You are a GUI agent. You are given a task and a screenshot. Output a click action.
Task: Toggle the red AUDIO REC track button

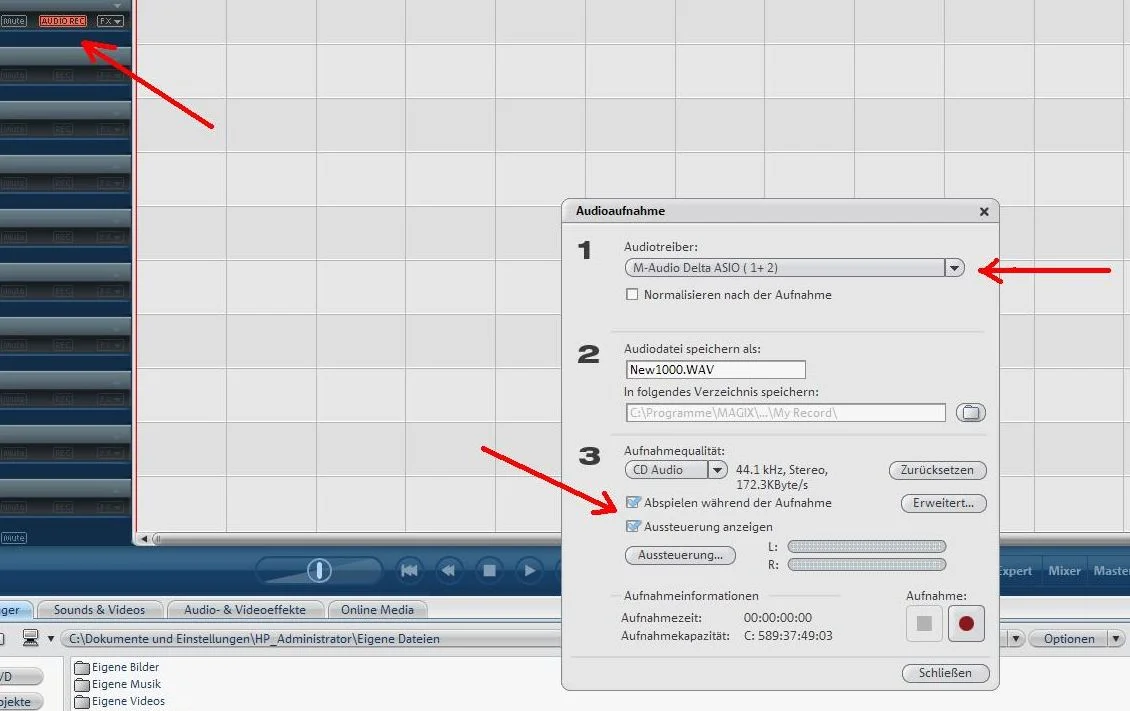pyautogui.click(x=63, y=21)
